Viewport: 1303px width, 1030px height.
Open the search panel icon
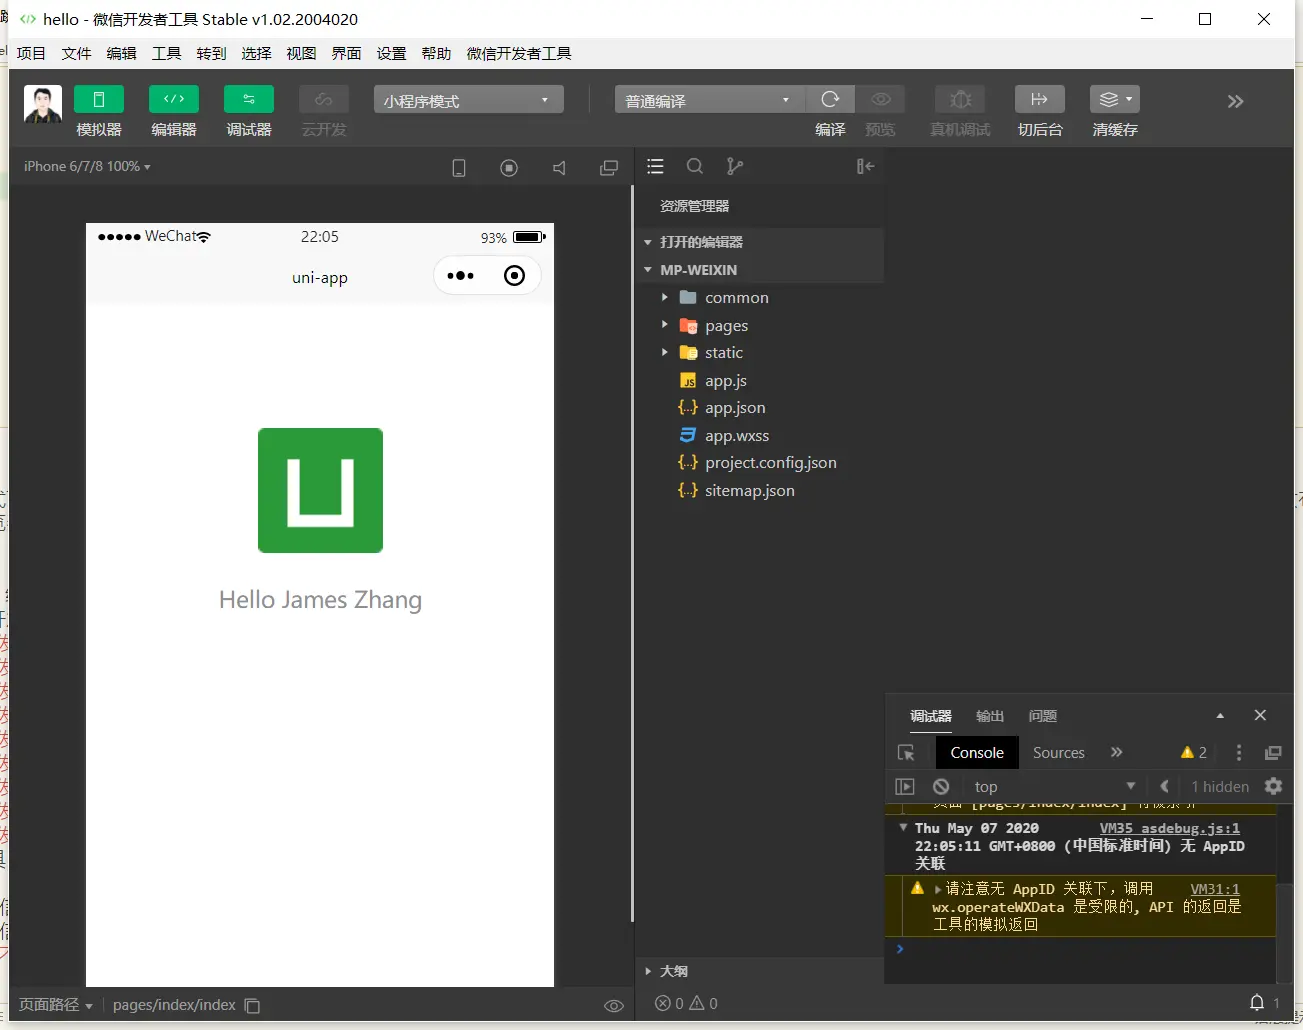pyautogui.click(x=695, y=166)
